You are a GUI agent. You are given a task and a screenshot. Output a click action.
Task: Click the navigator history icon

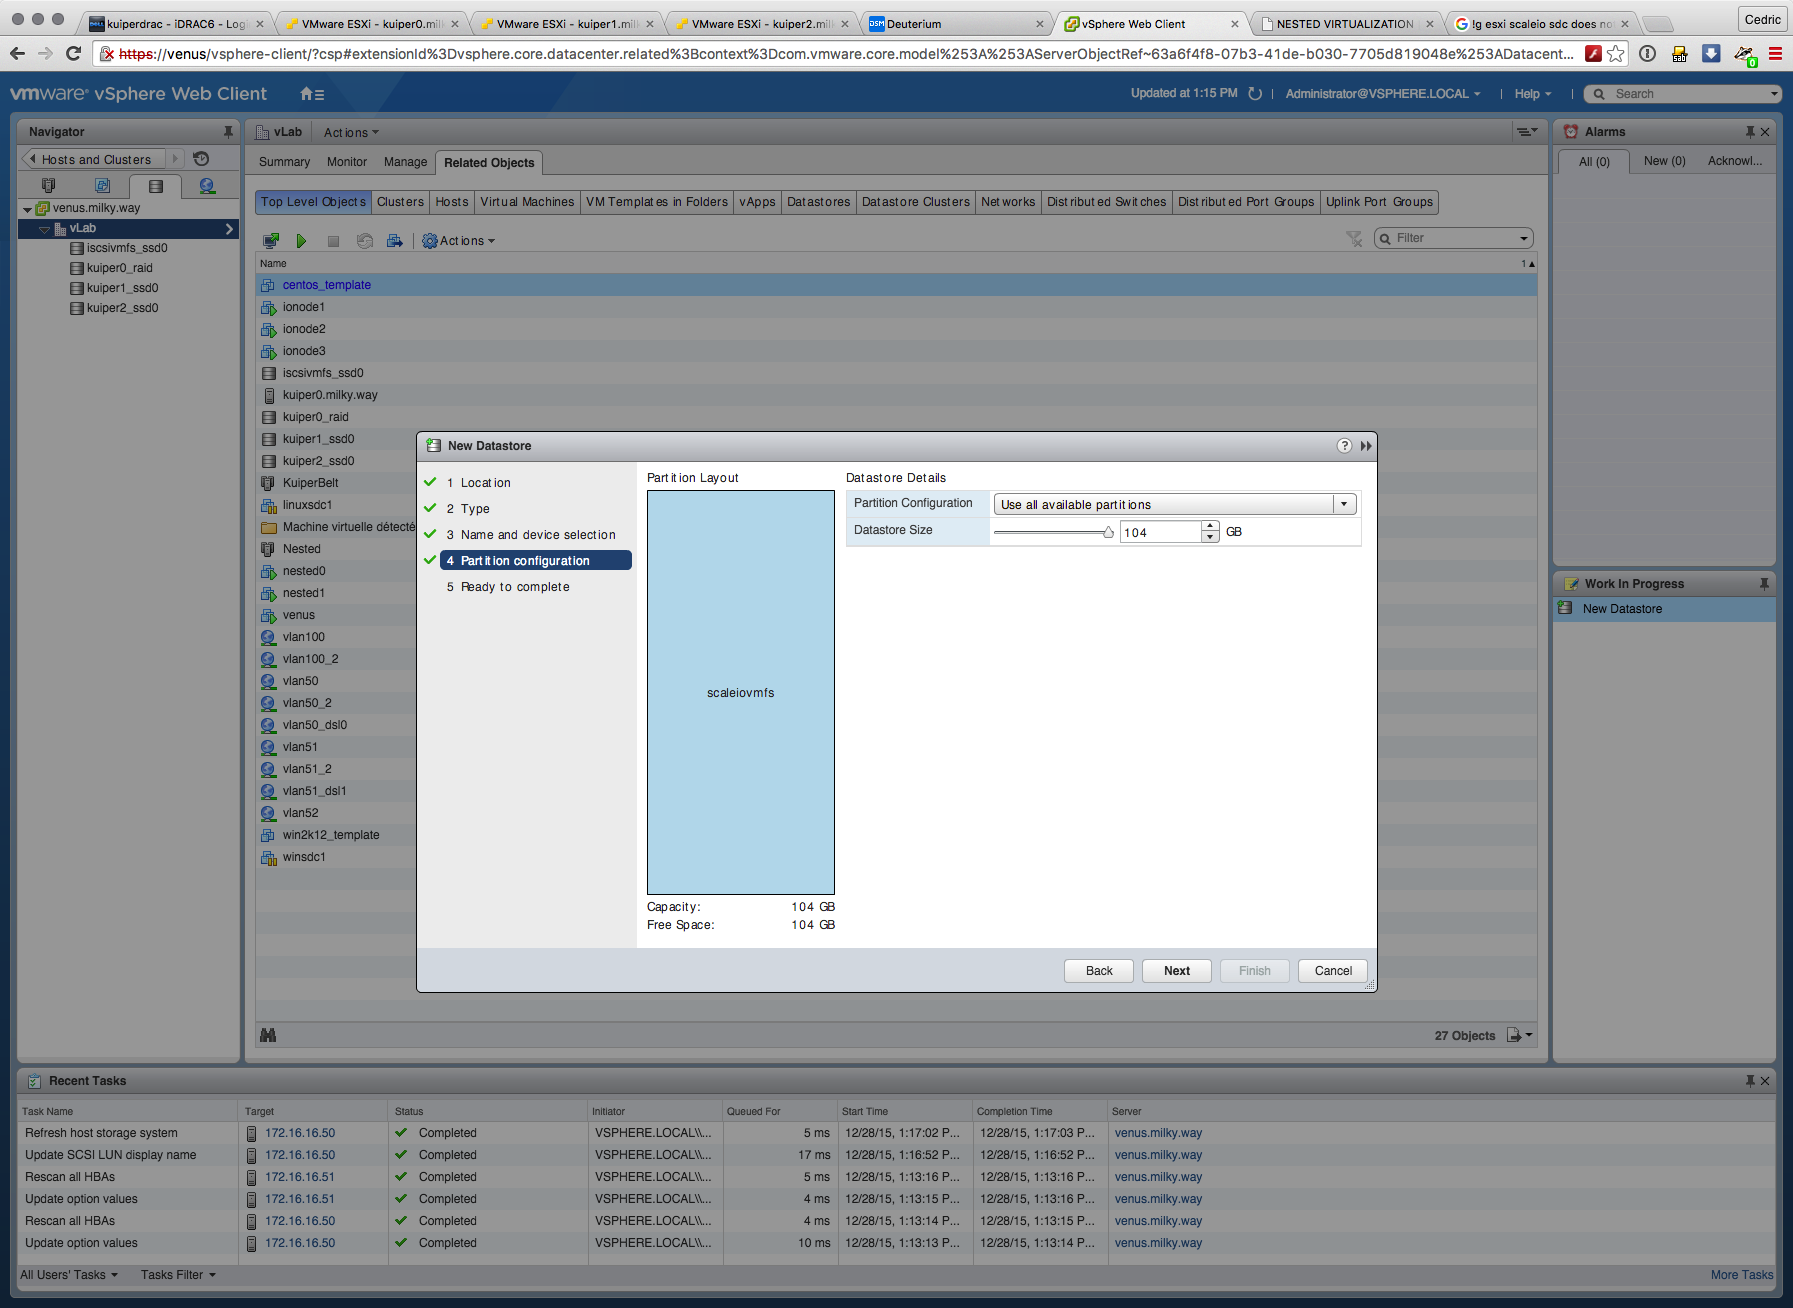pyautogui.click(x=201, y=159)
